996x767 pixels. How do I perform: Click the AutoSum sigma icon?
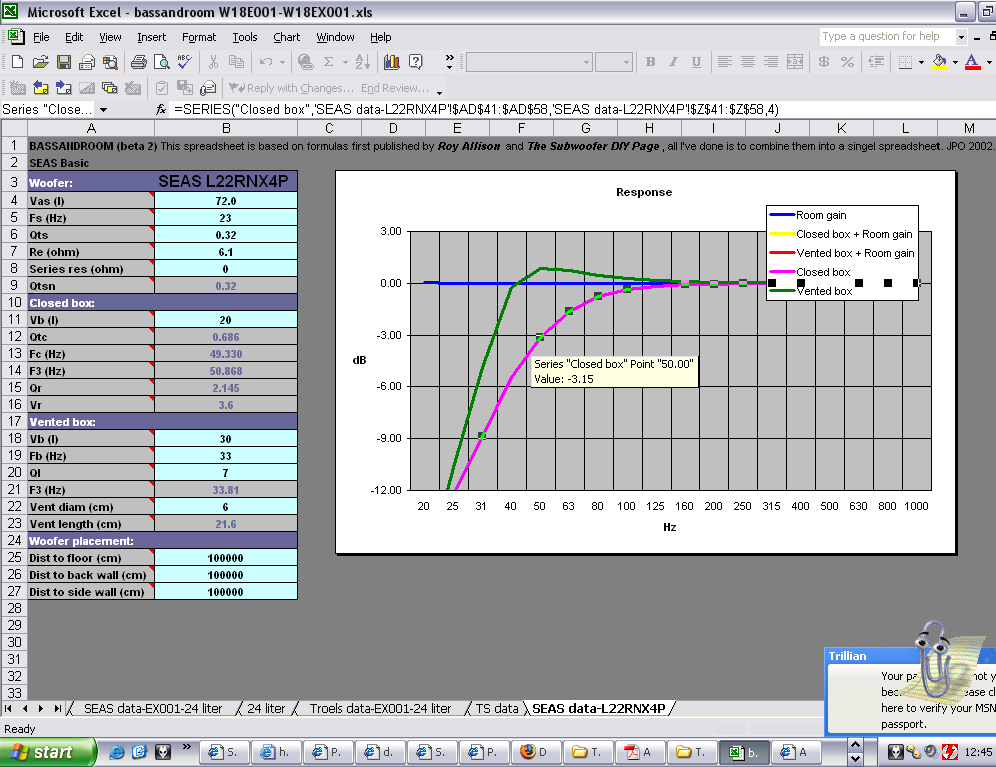(x=328, y=62)
